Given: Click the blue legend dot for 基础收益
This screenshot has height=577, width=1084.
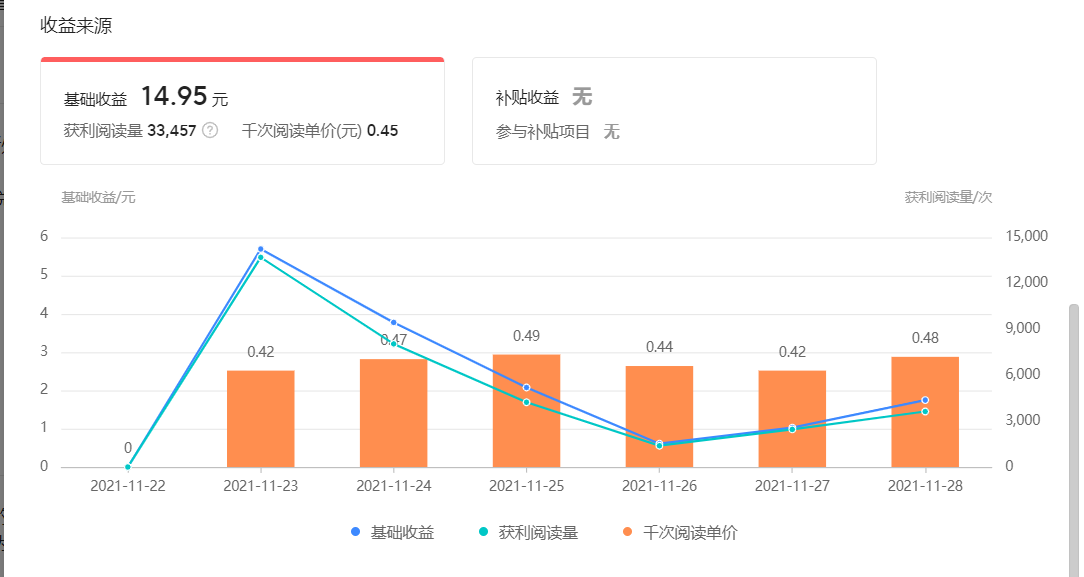Looking at the screenshot, I should (x=355, y=533).
